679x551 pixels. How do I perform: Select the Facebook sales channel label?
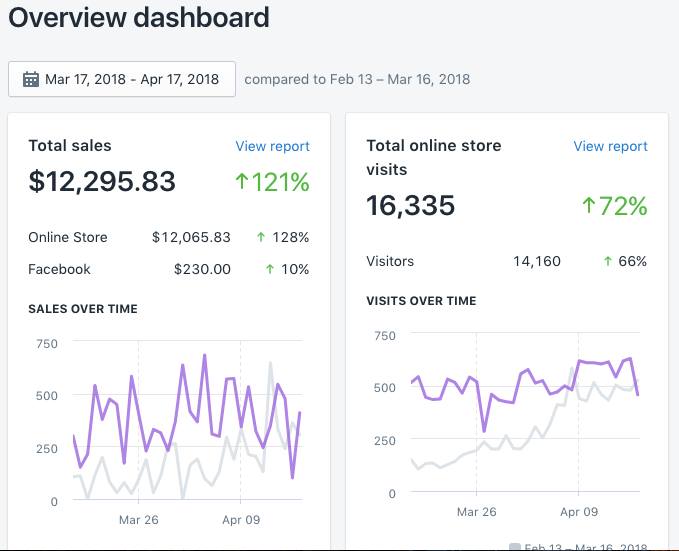59,269
